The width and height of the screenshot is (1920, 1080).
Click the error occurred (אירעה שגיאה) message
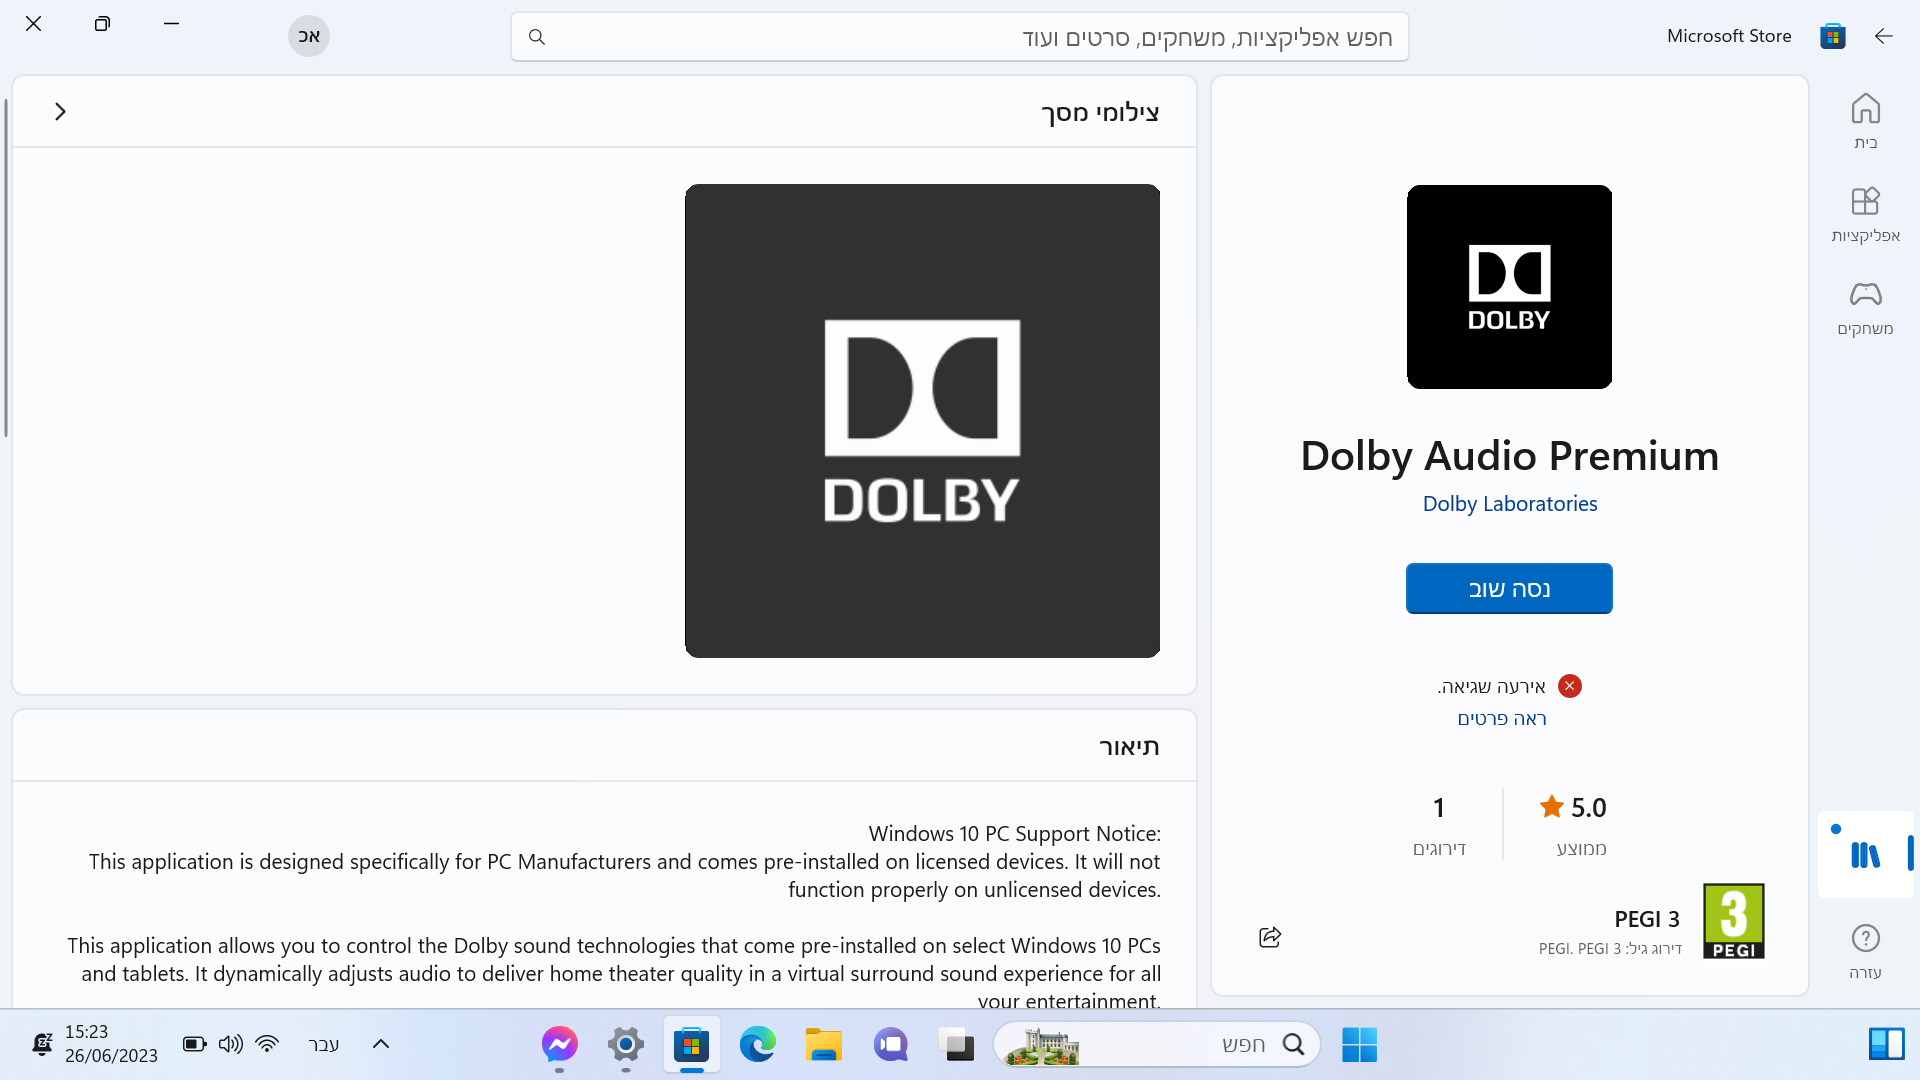tap(1492, 686)
